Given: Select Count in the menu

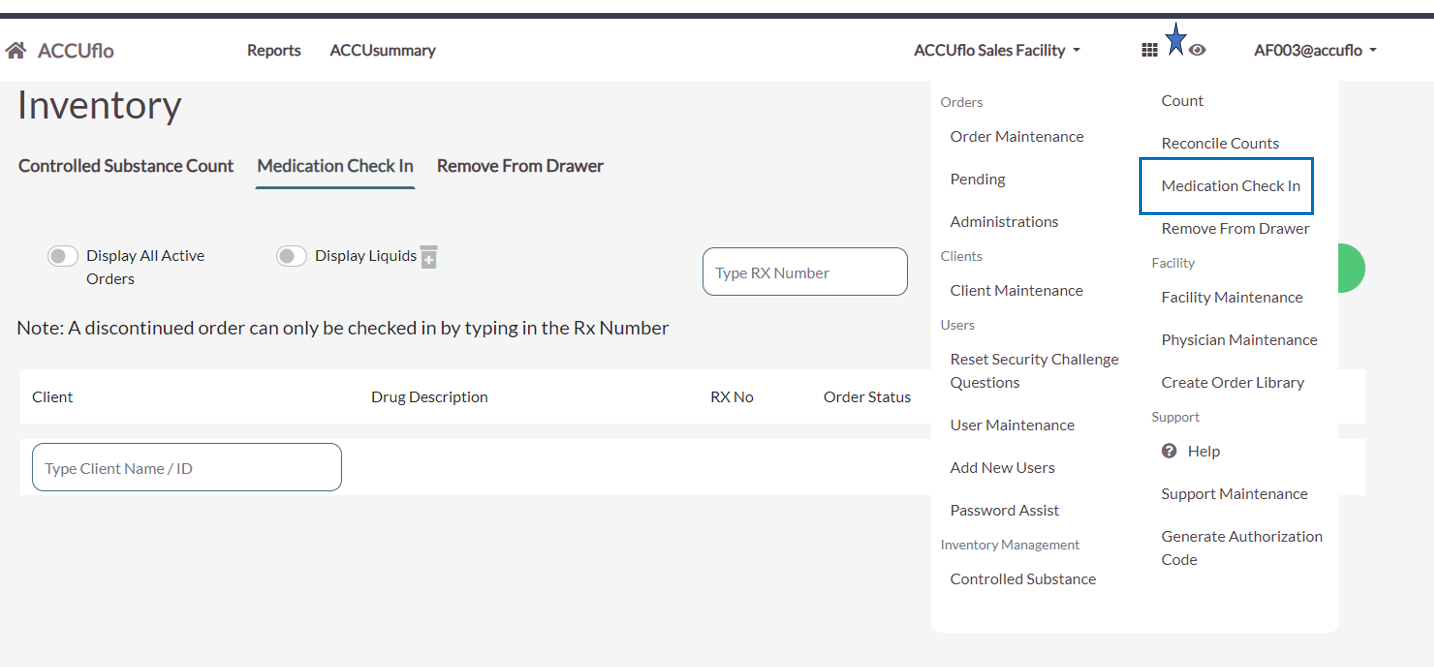Looking at the screenshot, I should coord(1182,101).
